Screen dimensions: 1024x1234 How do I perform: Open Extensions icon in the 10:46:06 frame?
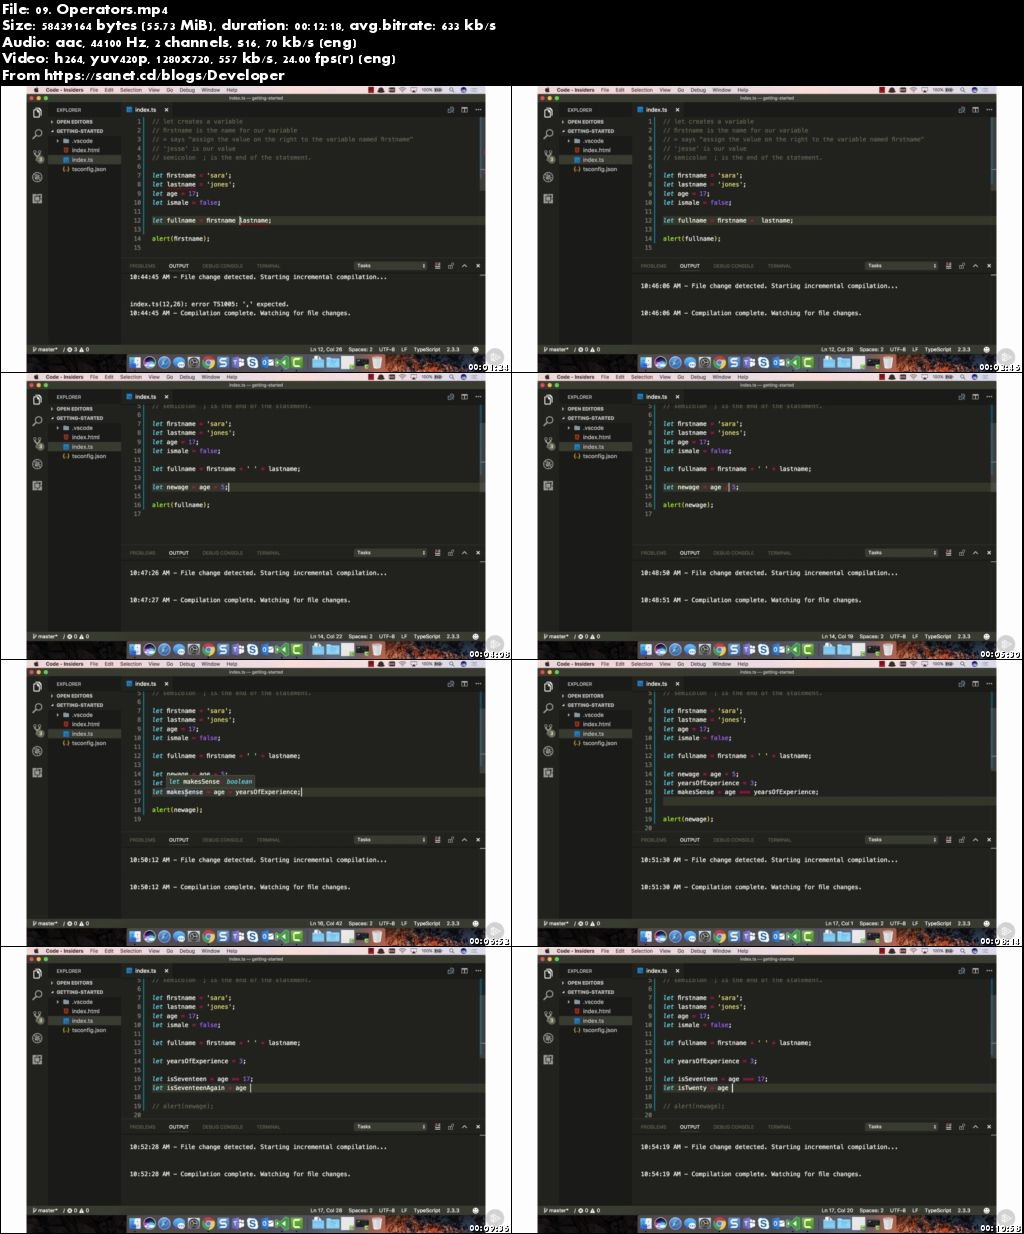(x=548, y=198)
